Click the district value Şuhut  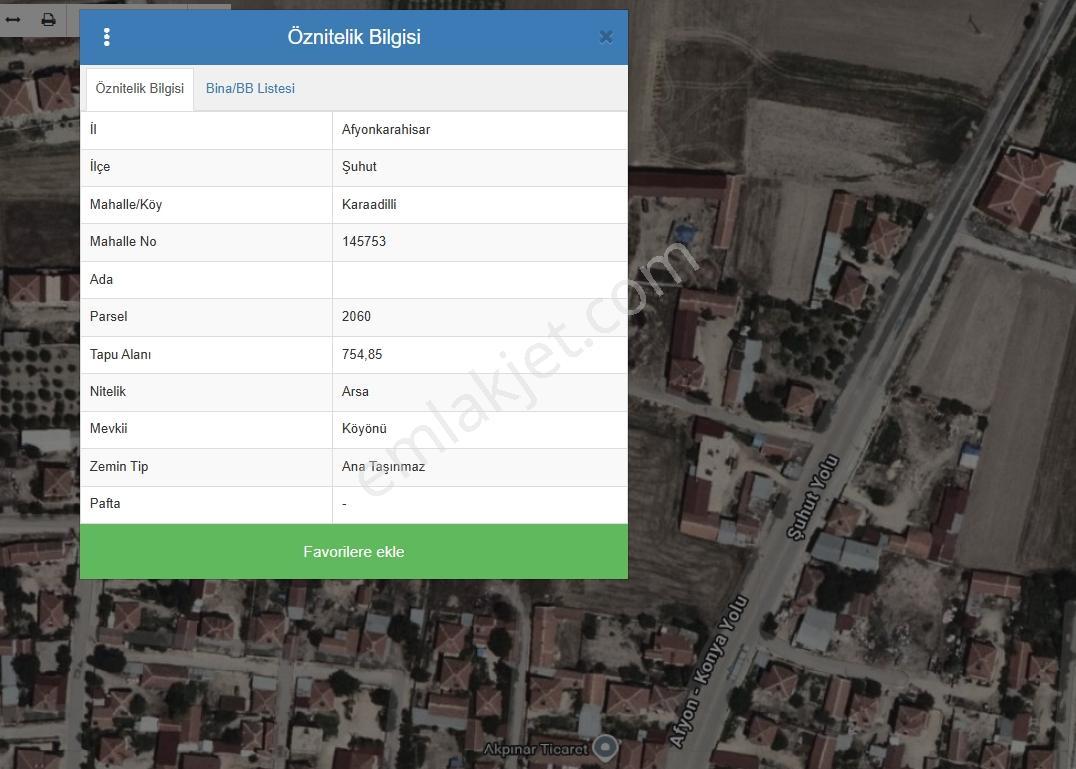coord(359,167)
